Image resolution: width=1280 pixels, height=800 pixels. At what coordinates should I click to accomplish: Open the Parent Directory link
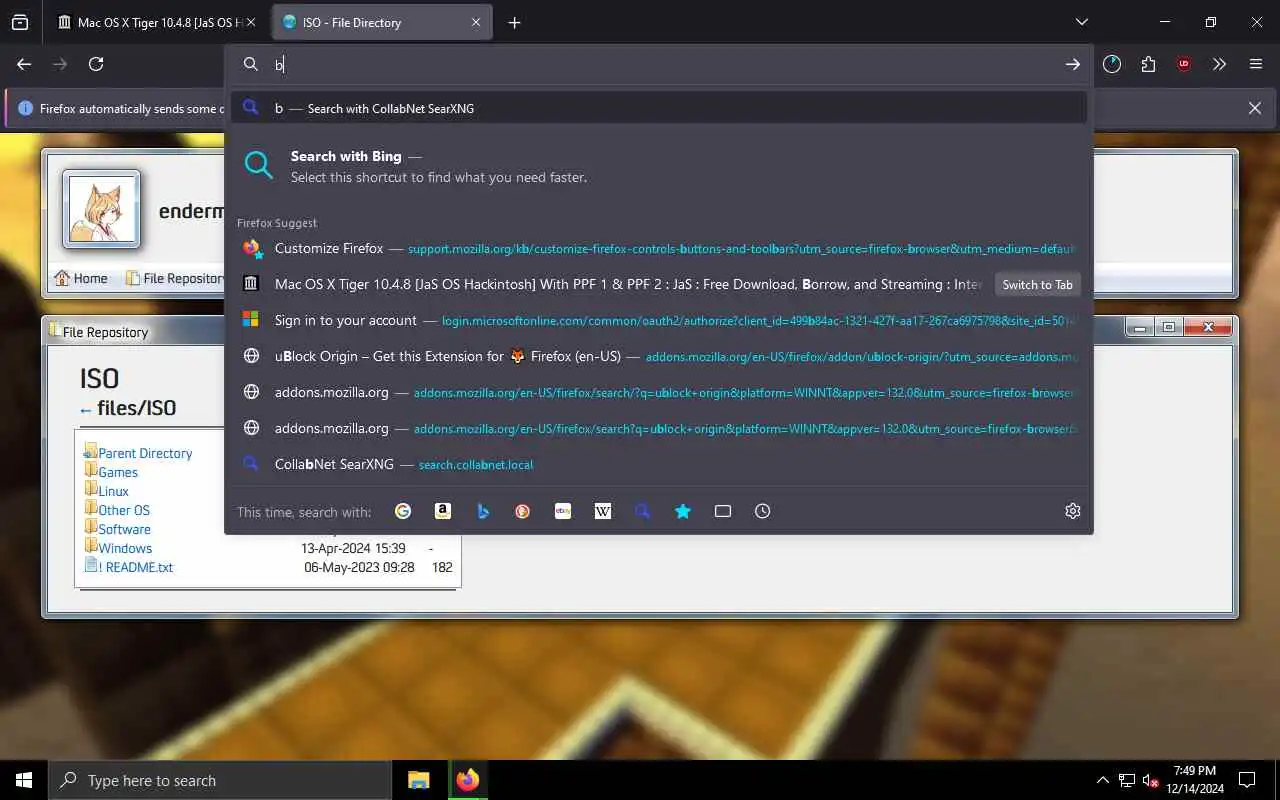(145, 453)
